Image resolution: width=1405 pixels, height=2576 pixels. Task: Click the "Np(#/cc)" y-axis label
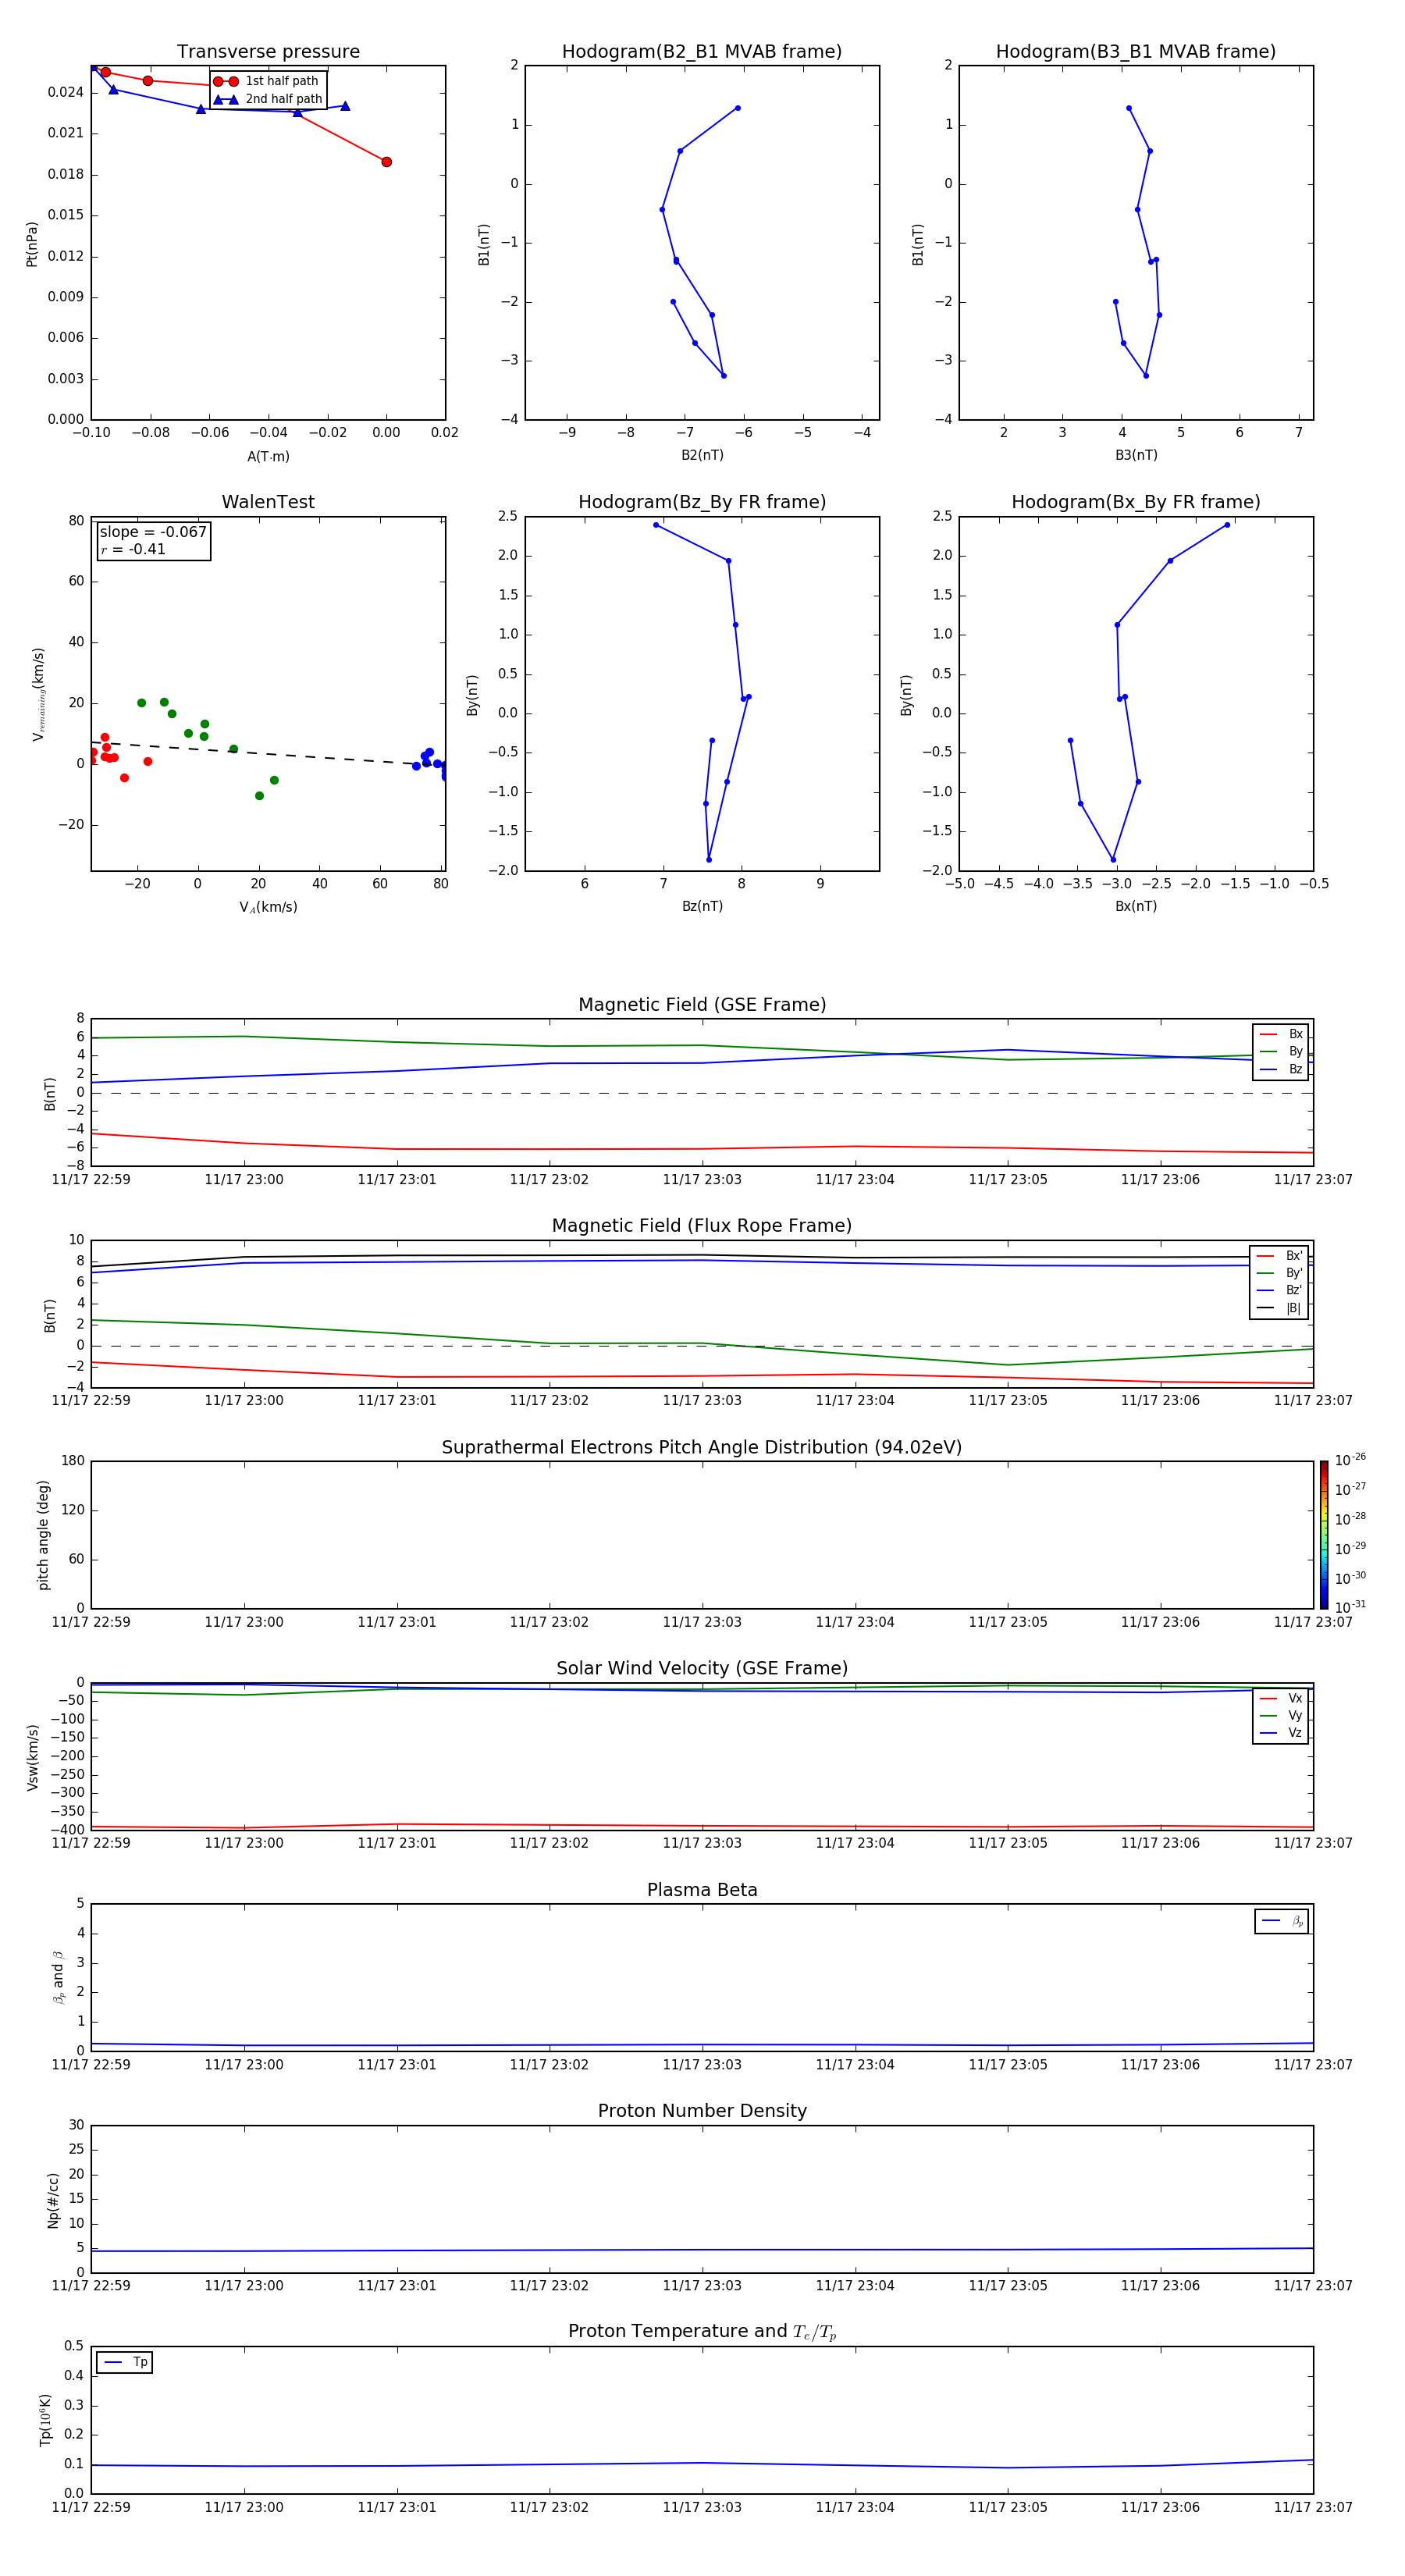53,2200
